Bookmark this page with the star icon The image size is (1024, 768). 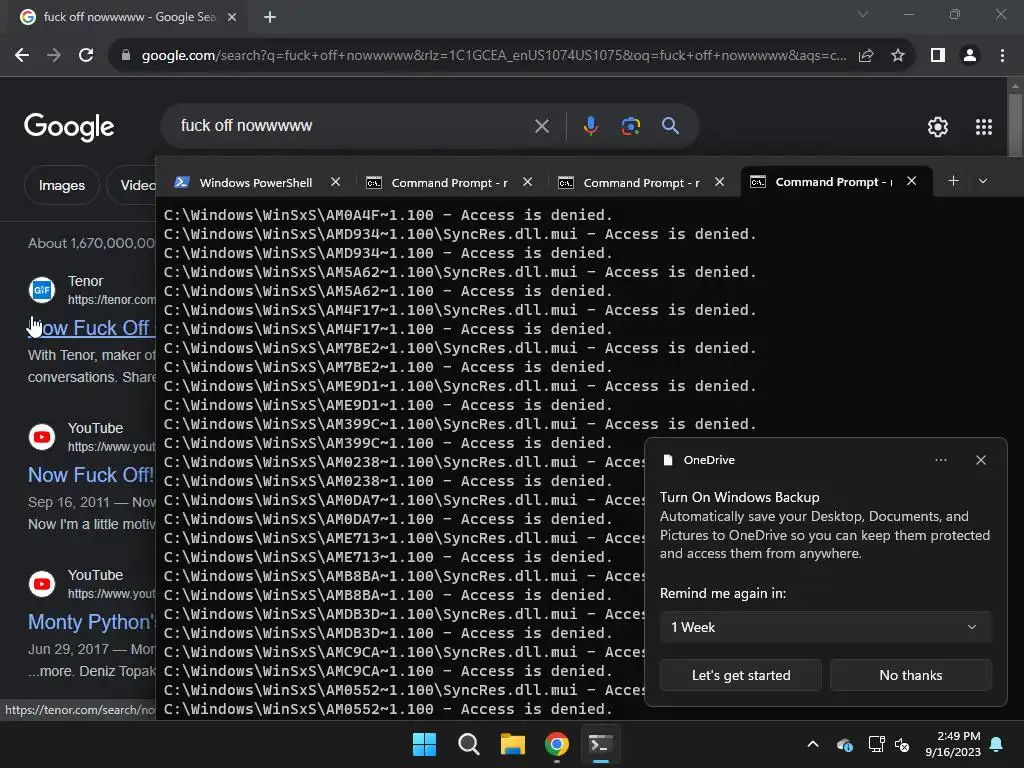[898, 56]
